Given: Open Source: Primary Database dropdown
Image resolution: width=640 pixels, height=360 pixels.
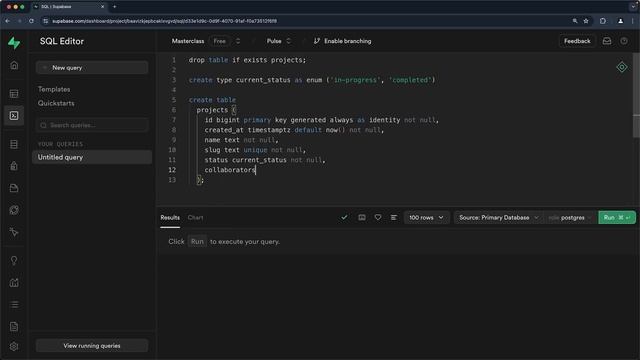Looking at the screenshot, I should [498, 218].
